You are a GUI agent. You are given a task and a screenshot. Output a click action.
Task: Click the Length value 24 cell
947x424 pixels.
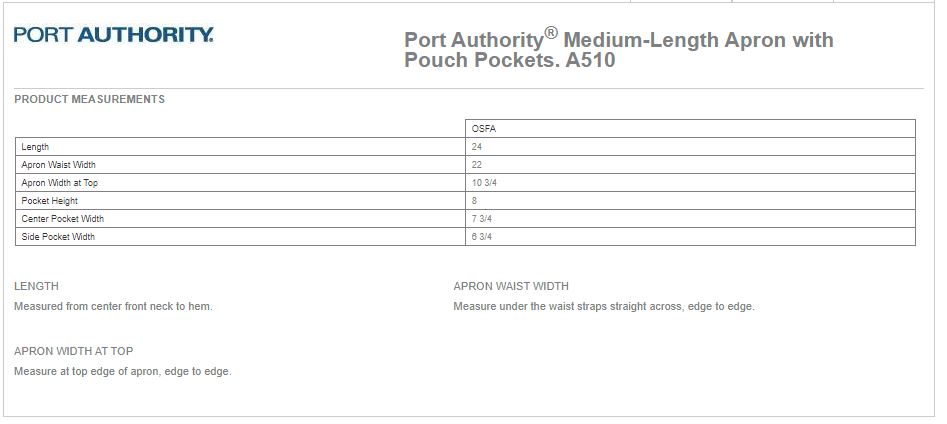point(477,147)
